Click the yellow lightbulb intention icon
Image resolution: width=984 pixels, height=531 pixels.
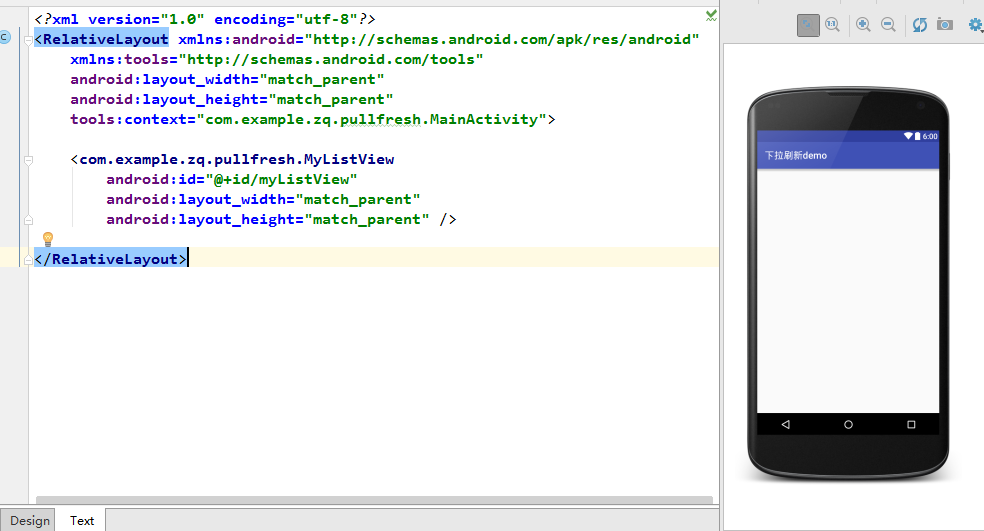[48, 239]
